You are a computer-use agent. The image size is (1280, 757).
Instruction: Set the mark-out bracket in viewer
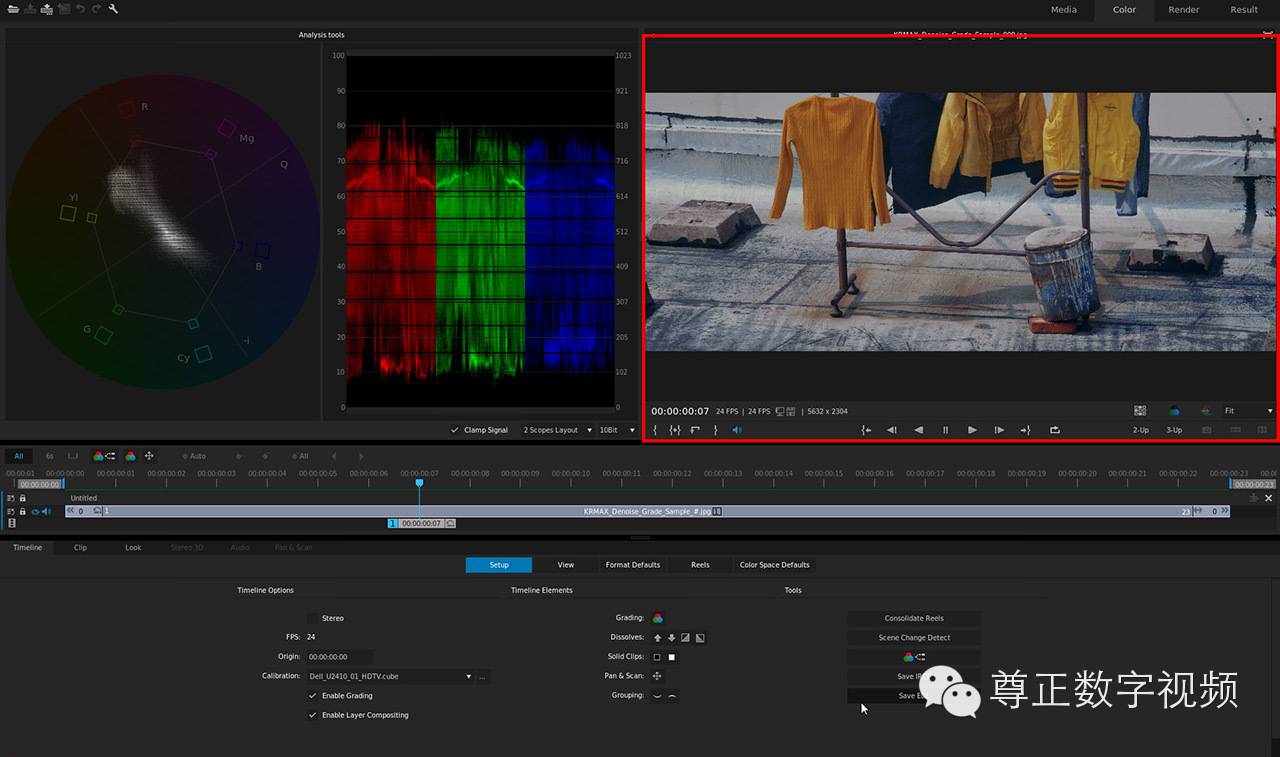coord(715,430)
